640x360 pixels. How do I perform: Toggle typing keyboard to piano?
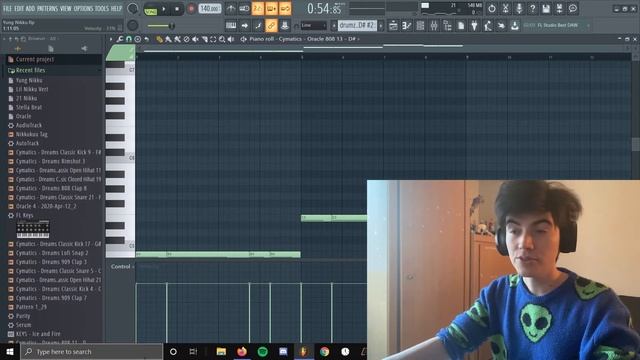(x=231, y=26)
